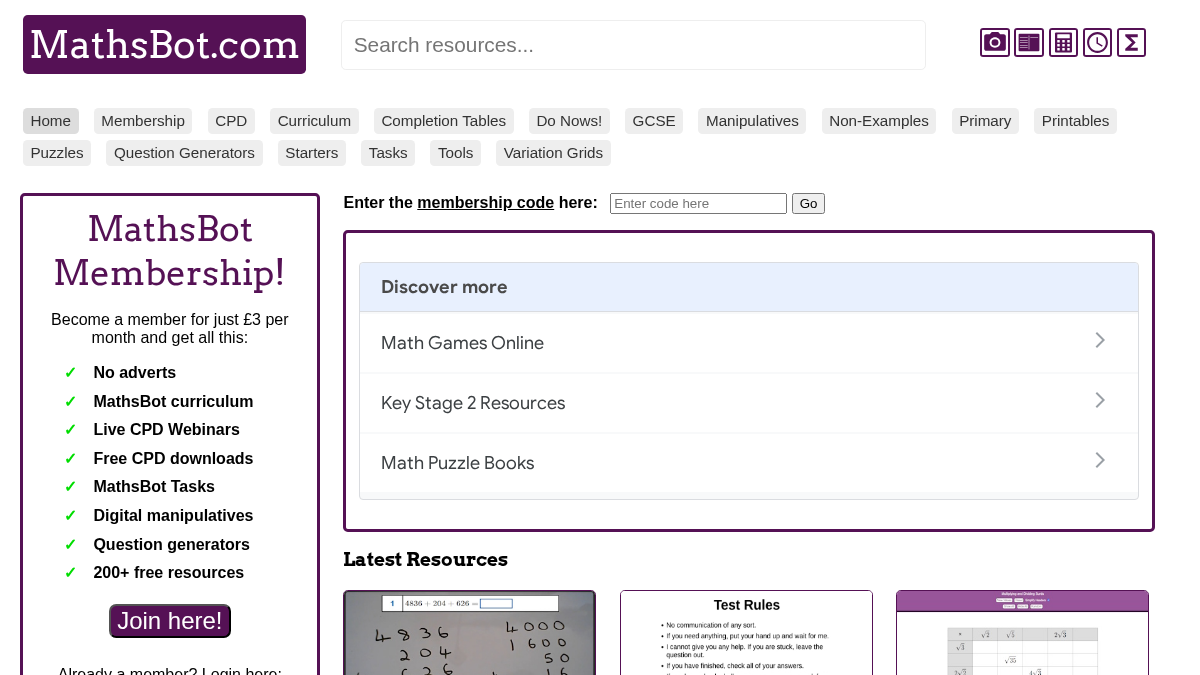The height and width of the screenshot is (675, 1200).
Task: Click the Question generators list item
Action: click(171, 545)
